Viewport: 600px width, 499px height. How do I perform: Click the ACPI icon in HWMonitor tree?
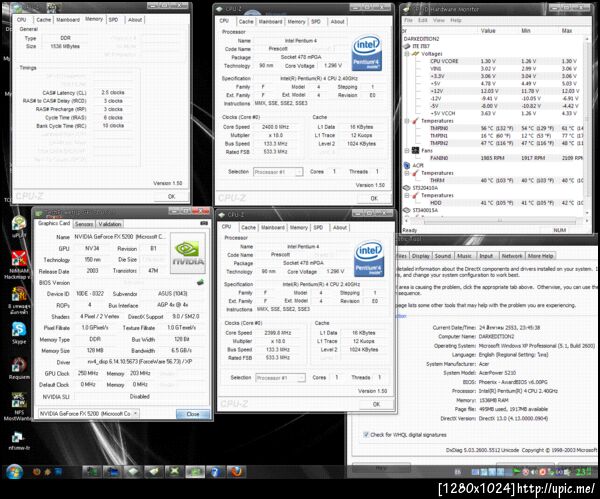(407, 165)
